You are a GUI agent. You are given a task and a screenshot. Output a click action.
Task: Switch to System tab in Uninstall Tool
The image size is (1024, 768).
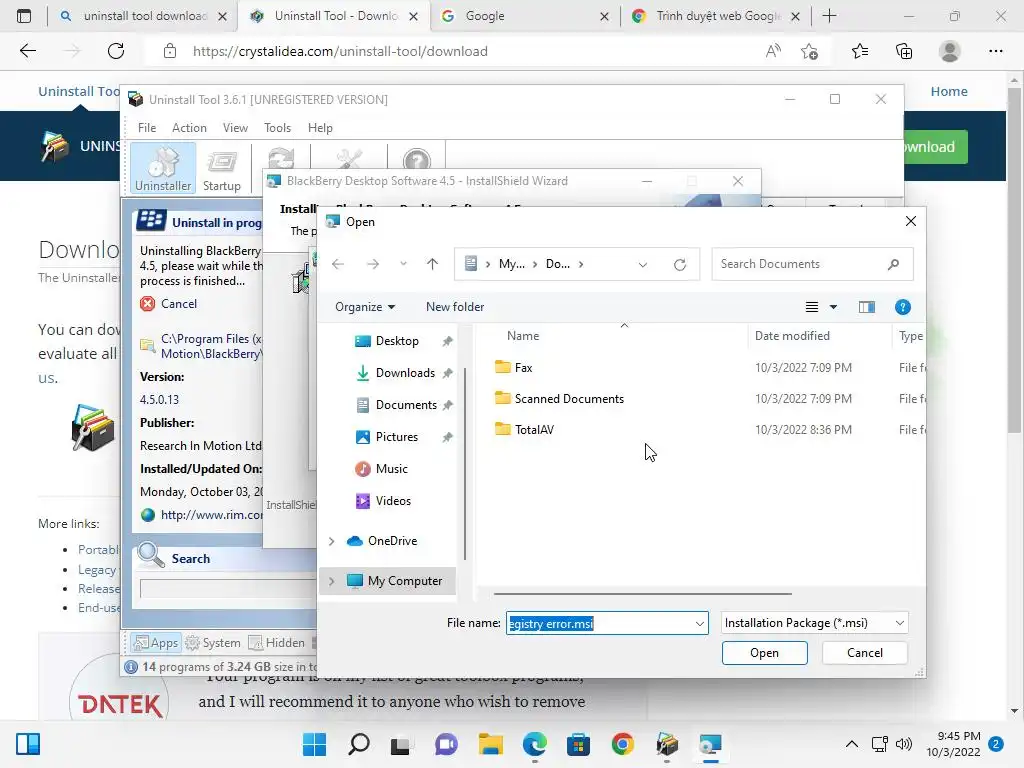point(213,643)
